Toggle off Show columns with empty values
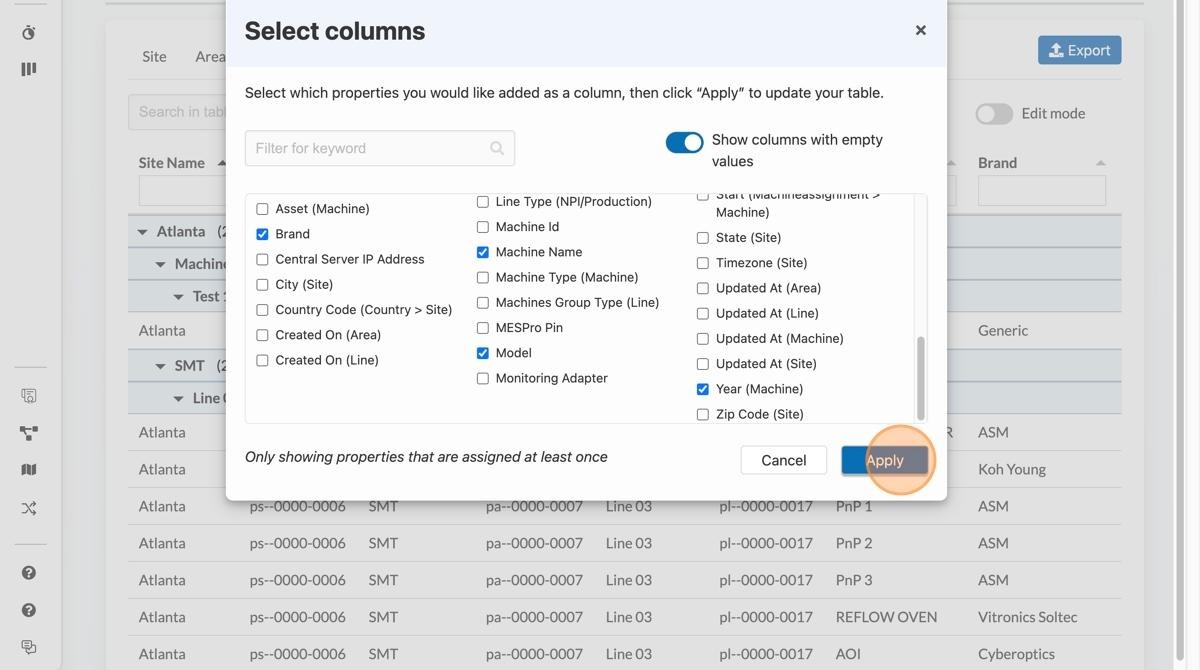This screenshot has width=1200, height=670. click(684, 142)
